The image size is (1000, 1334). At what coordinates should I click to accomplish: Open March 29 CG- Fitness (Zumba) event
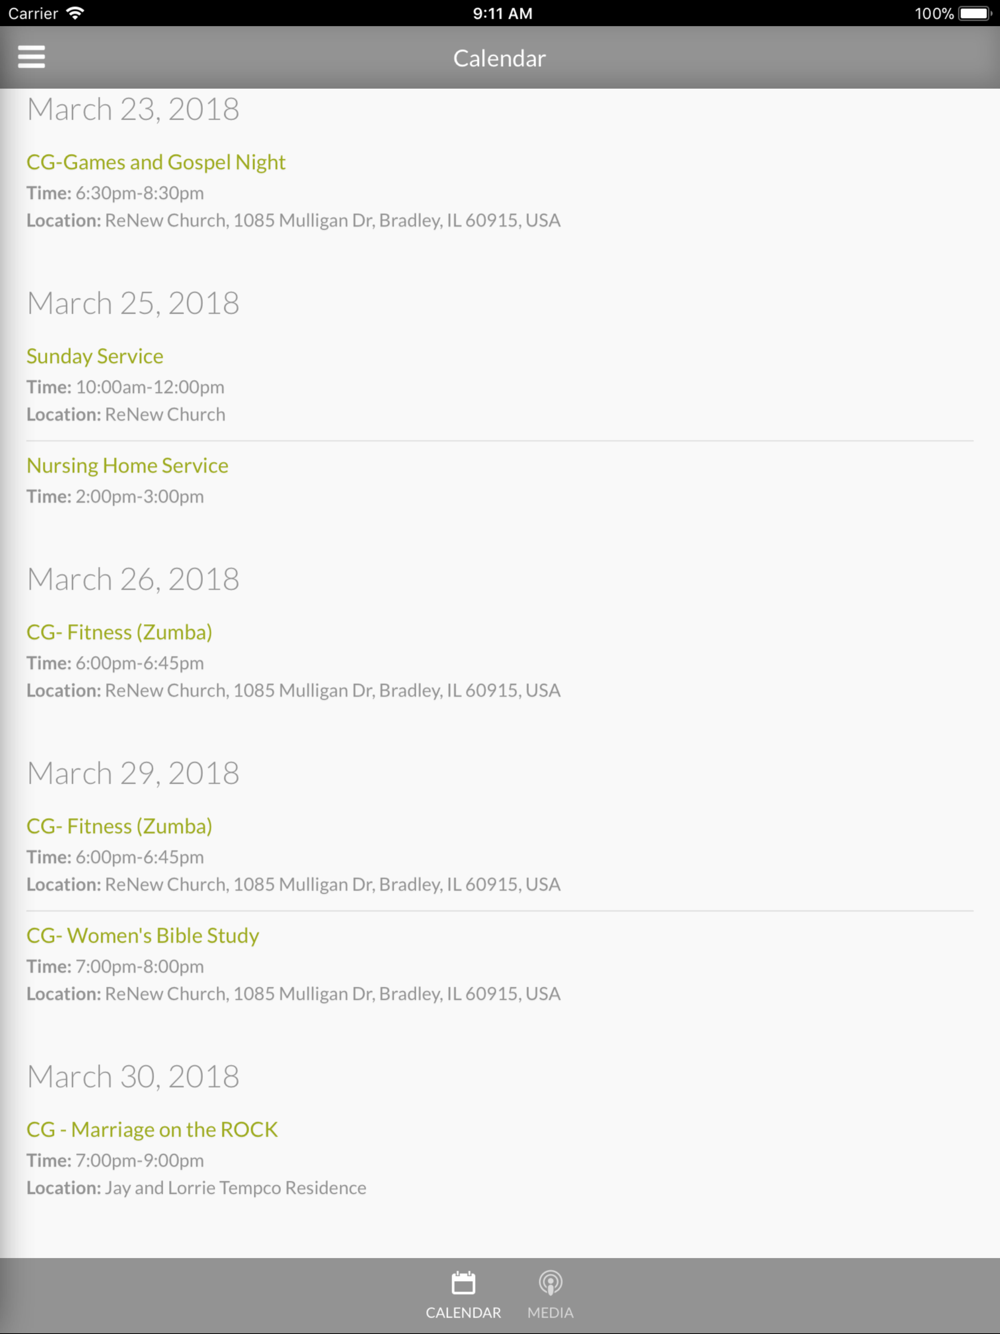click(119, 826)
